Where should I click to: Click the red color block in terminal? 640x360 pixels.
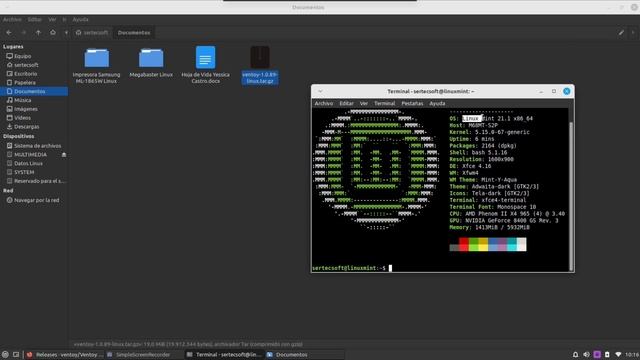pos(464,244)
